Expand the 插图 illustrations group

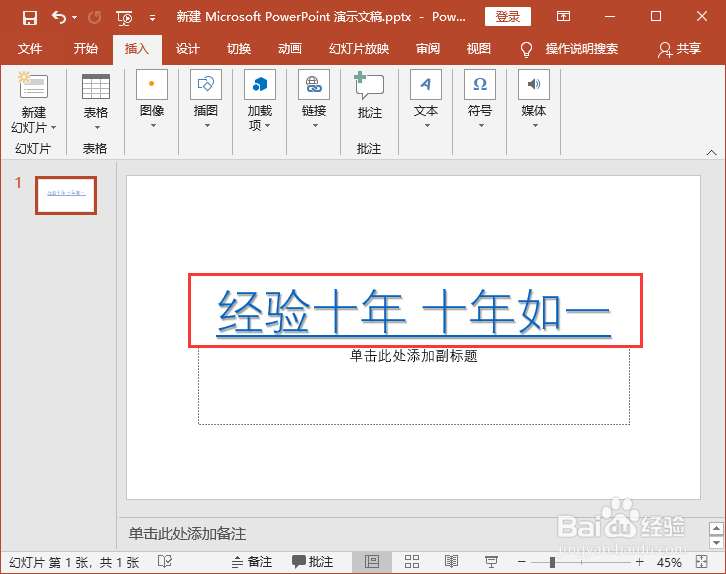pos(206,100)
